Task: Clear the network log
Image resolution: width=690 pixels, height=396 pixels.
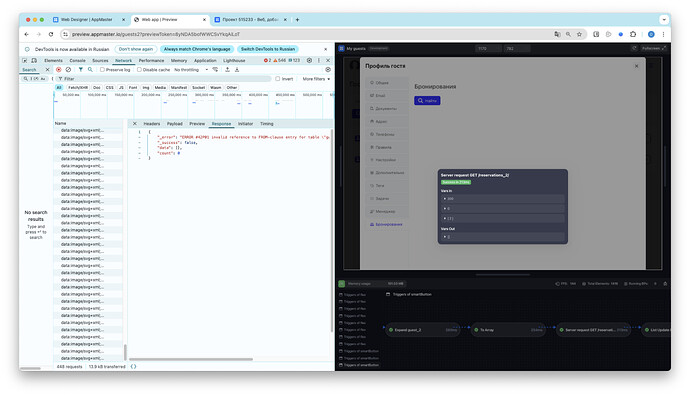Action: point(68,70)
